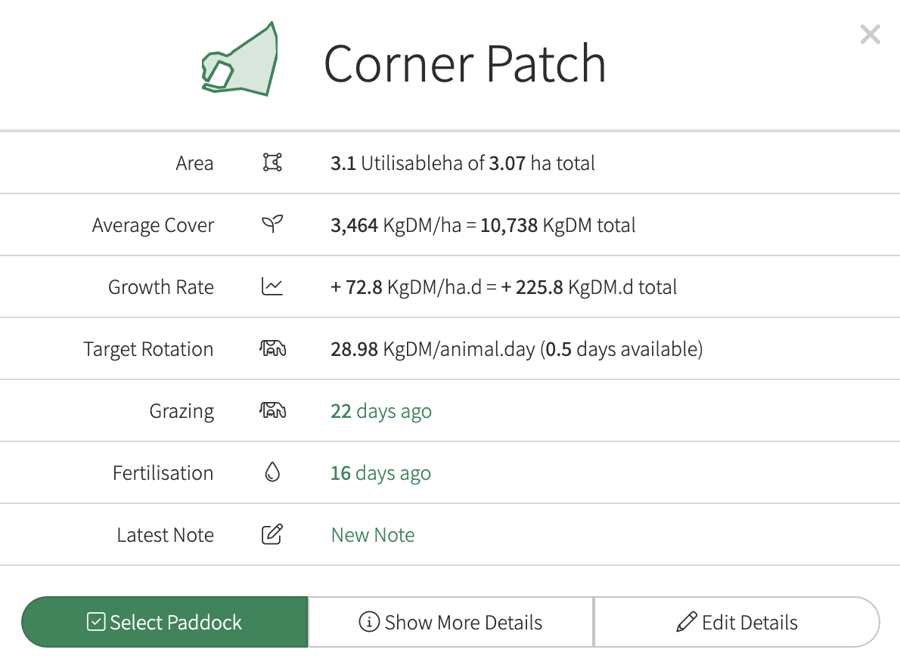Viewport: 900px width, 668px height.
Task: Click the Fertilisation droplet icon
Action: [x=272, y=473]
